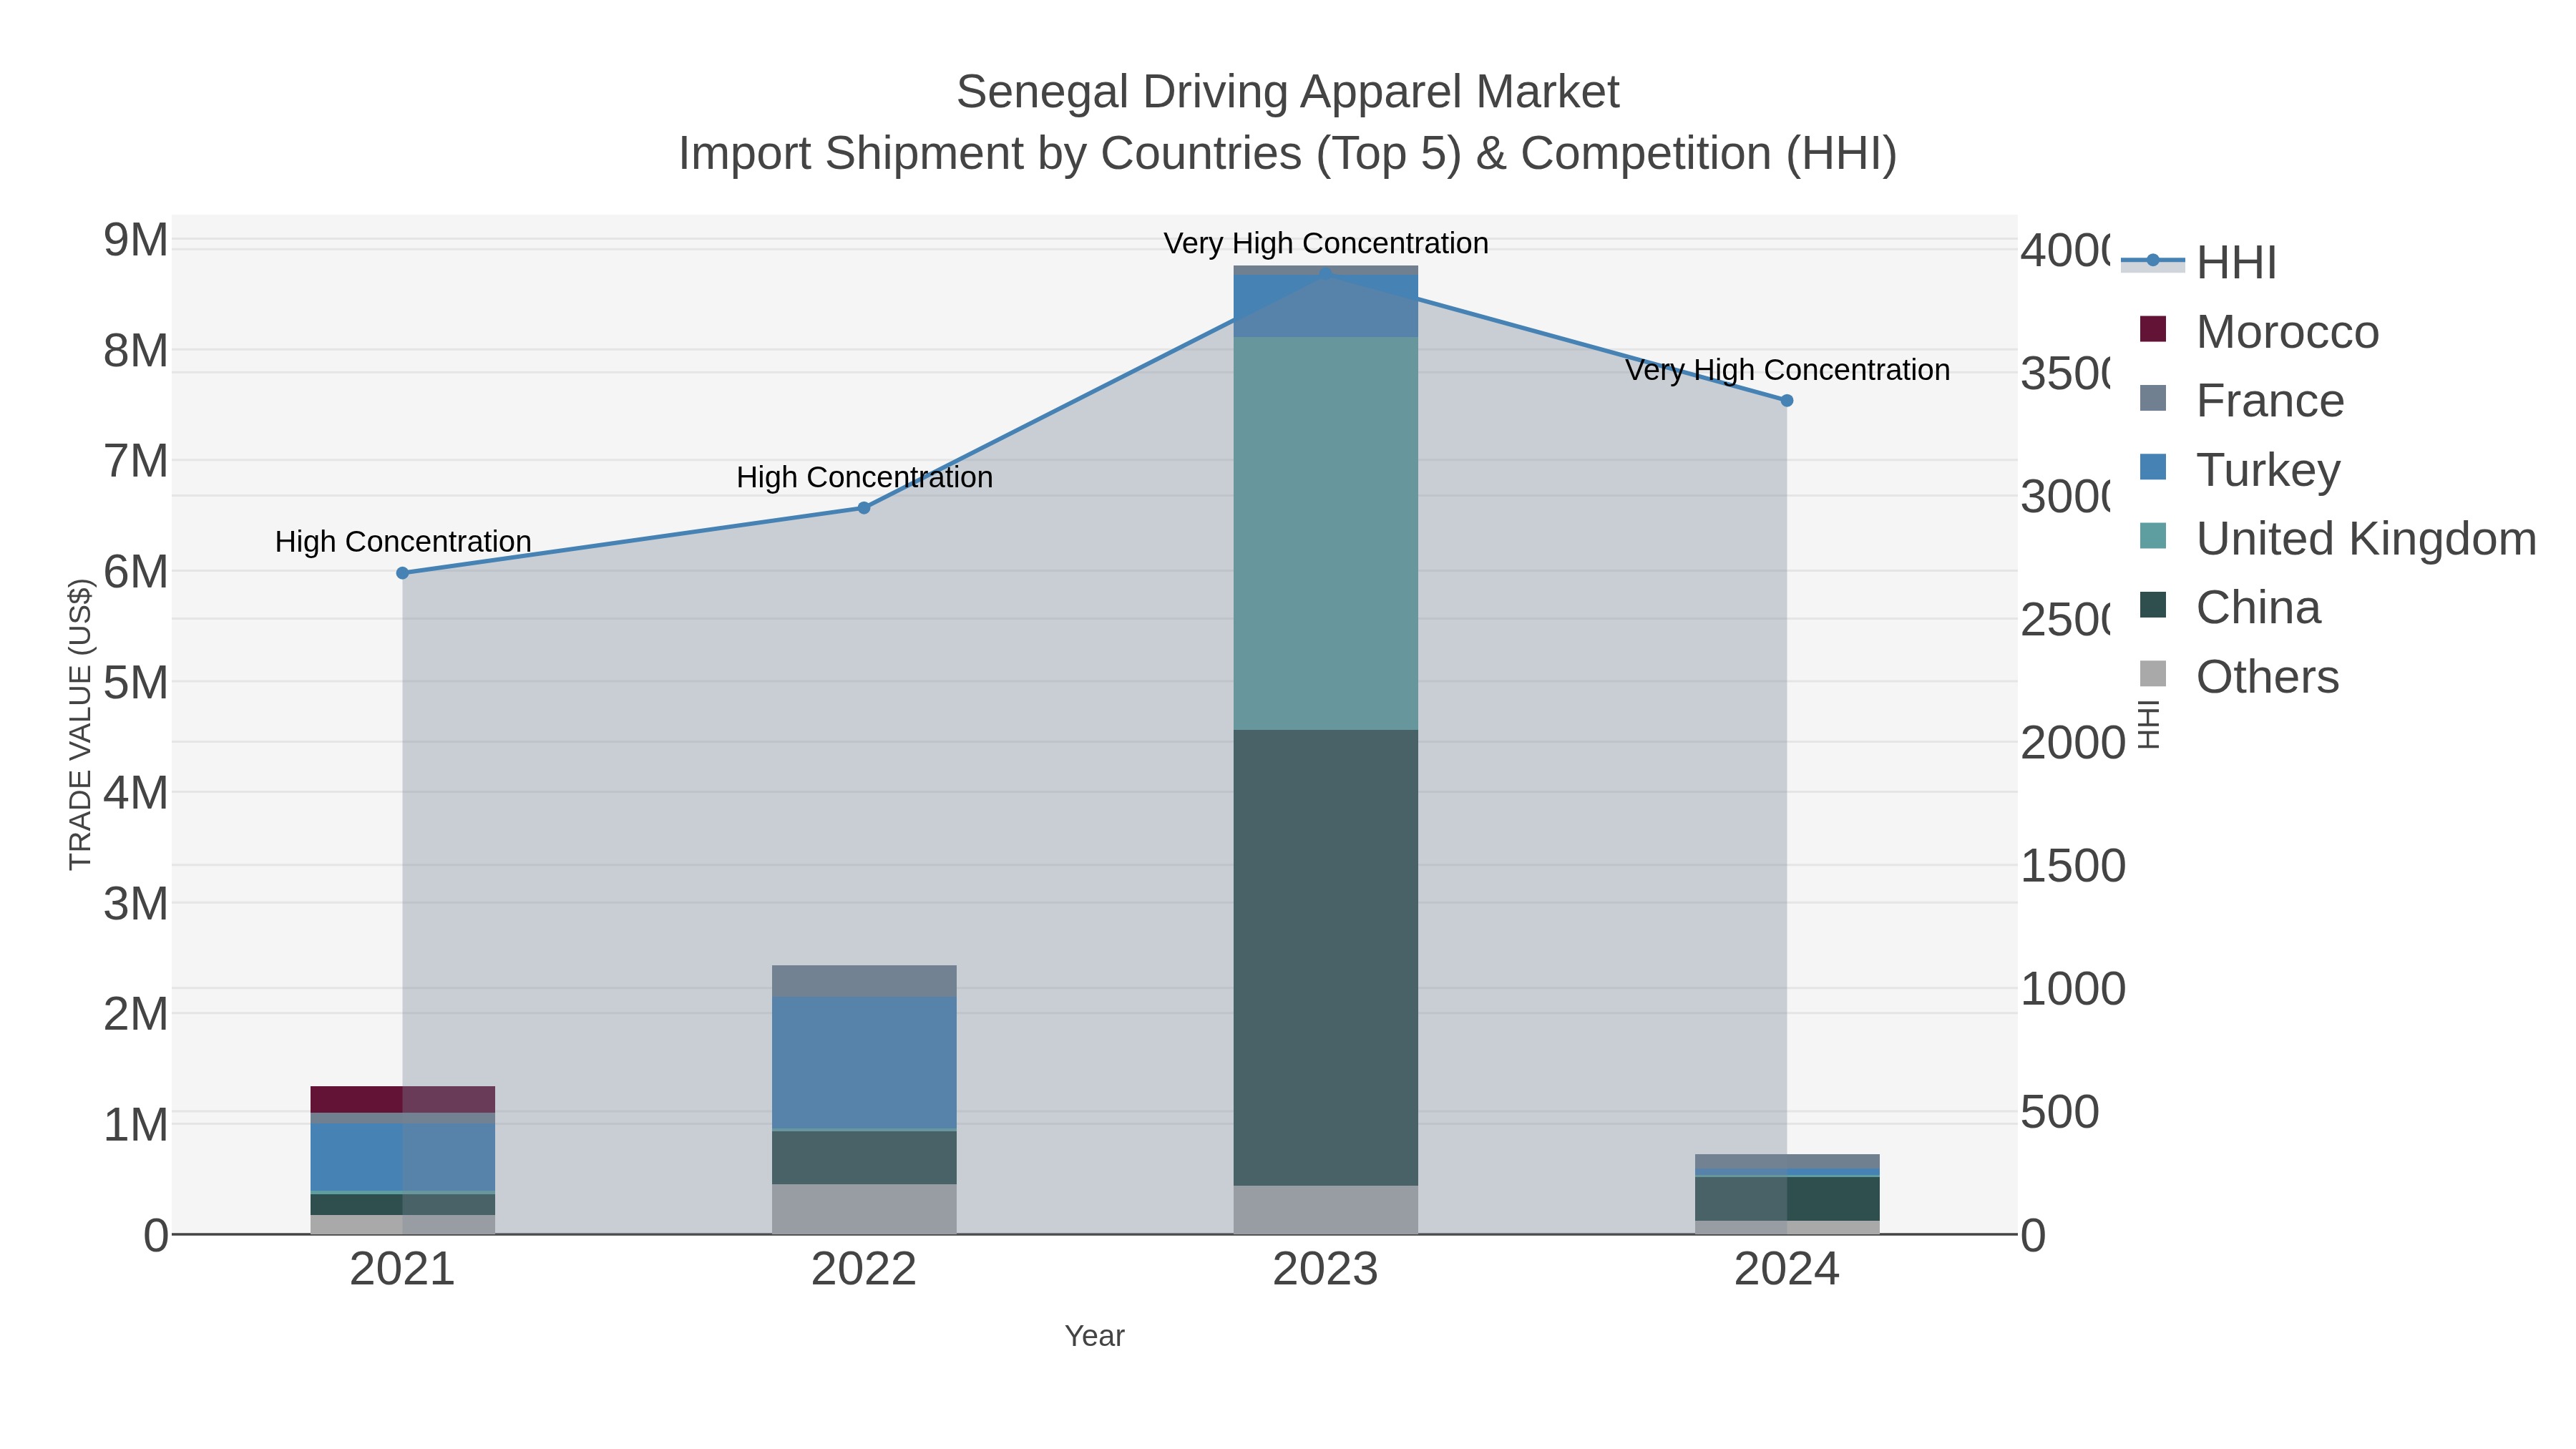Toggle the HHI legend entry
Screen dimensions: 2576x1449
click(x=2199, y=262)
